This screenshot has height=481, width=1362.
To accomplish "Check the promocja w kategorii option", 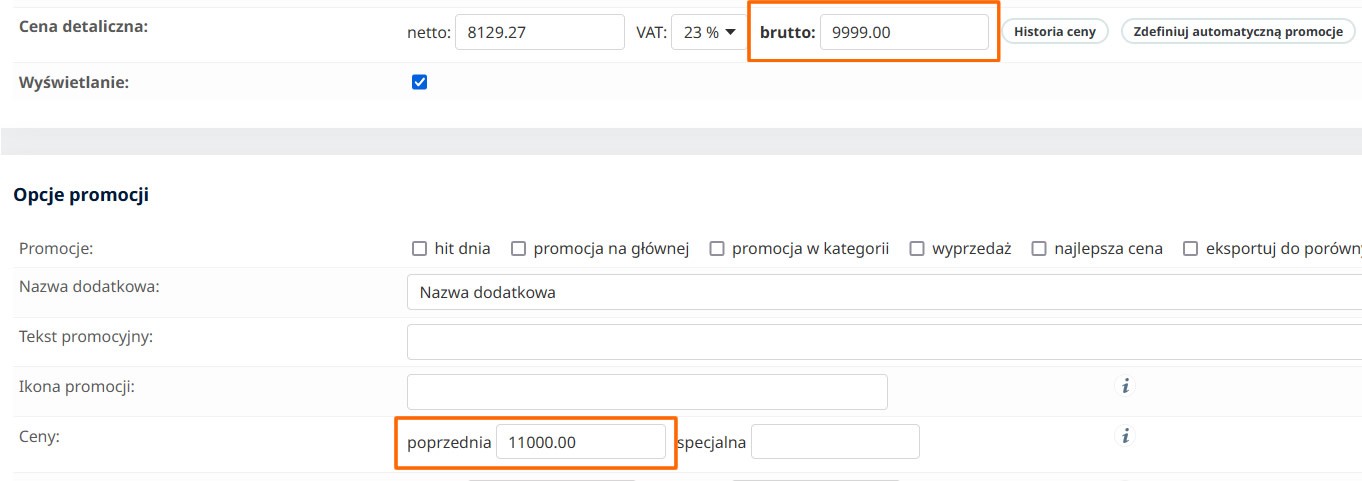I will tap(717, 249).
